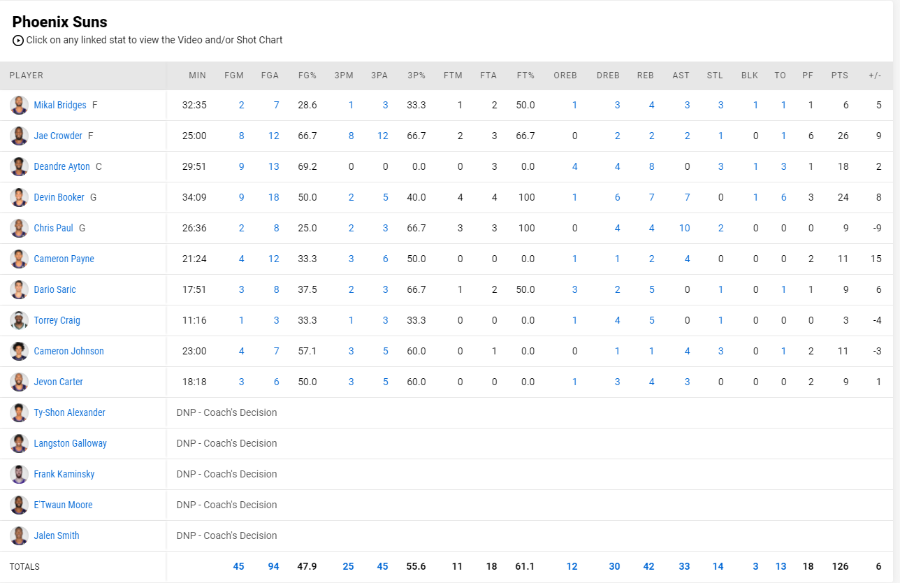
Task: Open Torrey Craig player profile link
Action: coord(57,320)
